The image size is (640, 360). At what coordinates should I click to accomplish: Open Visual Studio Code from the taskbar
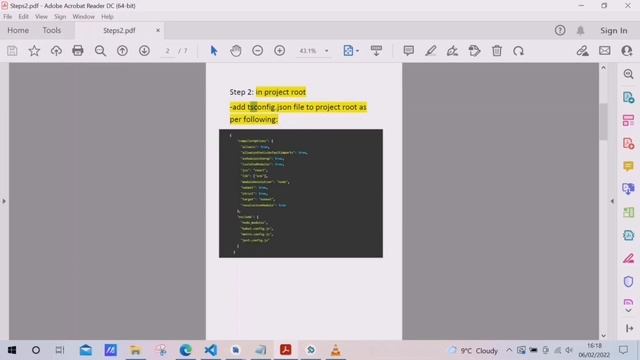211,350
